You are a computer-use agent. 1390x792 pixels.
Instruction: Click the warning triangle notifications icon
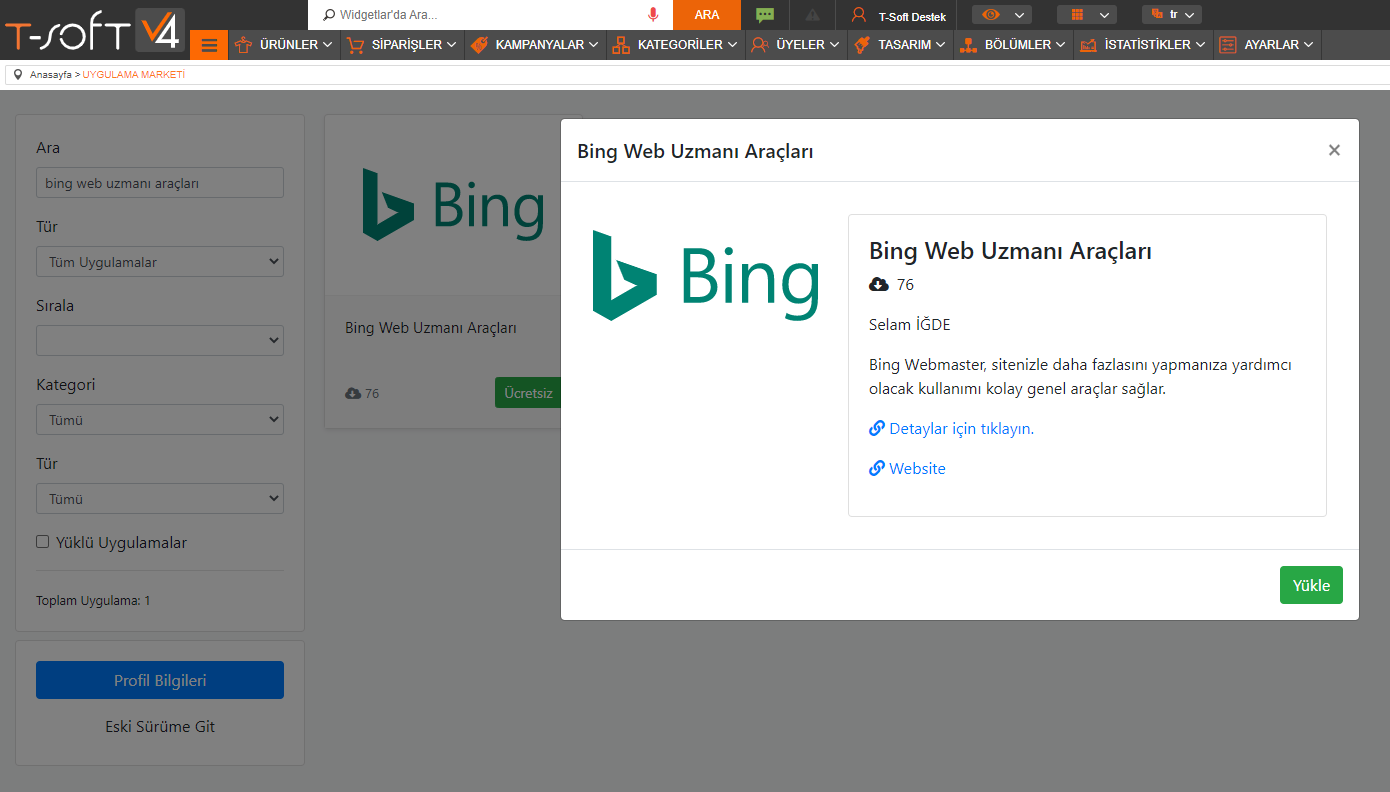click(x=812, y=15)
